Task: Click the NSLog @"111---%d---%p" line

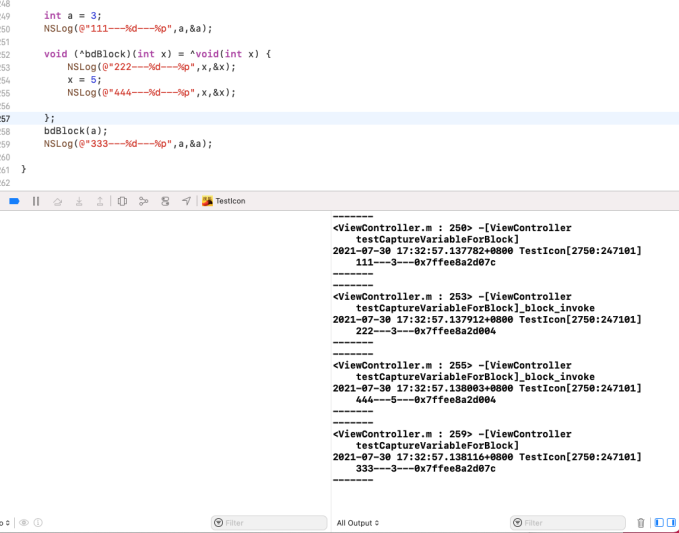Action: 128,29
